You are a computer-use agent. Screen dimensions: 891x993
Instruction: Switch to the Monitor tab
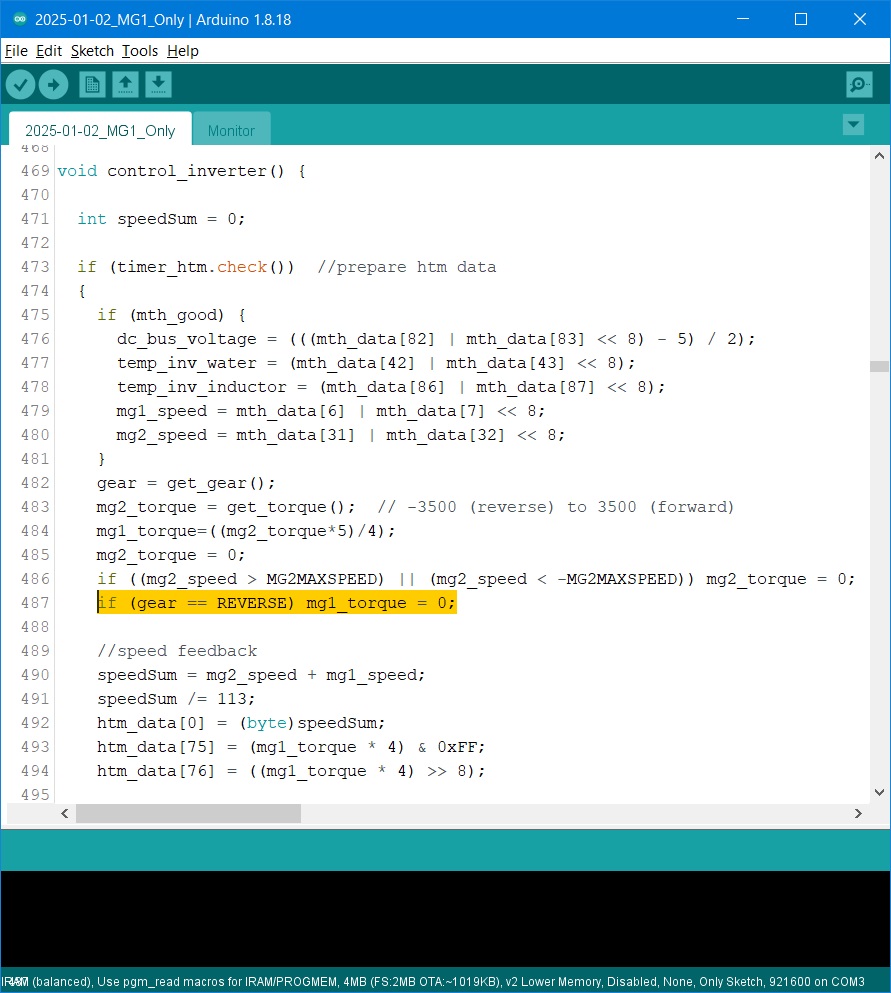click(x=231, y=131)
